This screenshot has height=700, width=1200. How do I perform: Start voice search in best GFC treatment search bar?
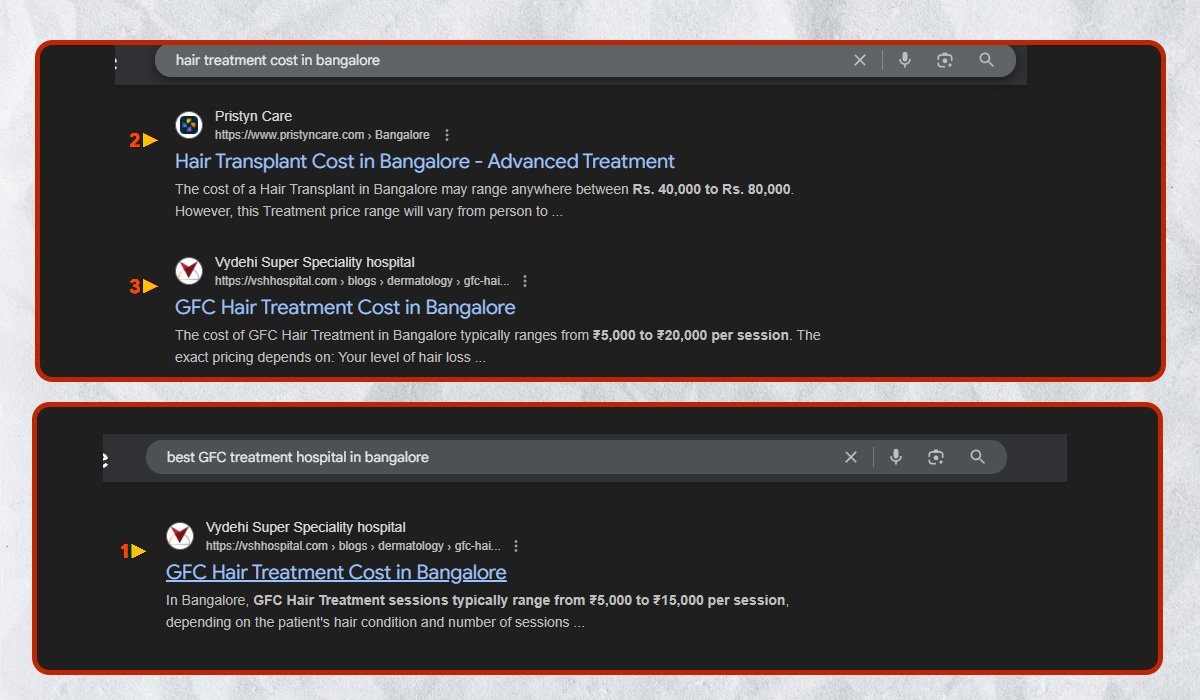click(x=896, y=457)
